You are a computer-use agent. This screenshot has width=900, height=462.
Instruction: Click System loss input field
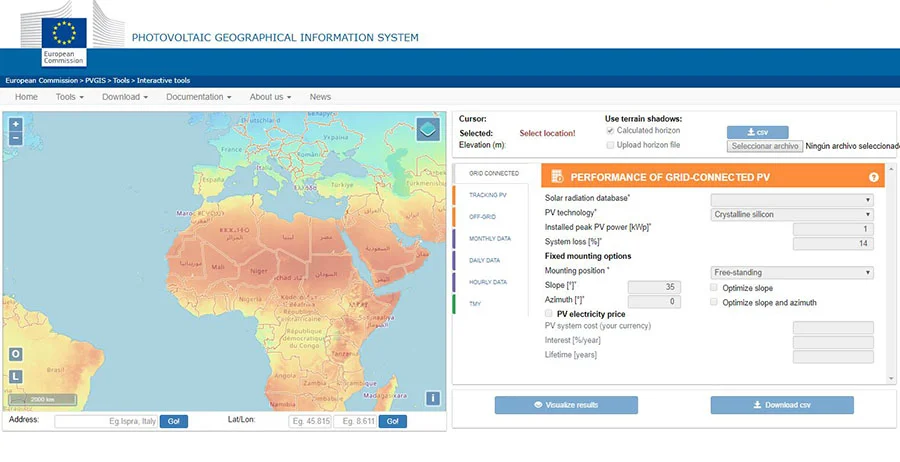(833, 244)
